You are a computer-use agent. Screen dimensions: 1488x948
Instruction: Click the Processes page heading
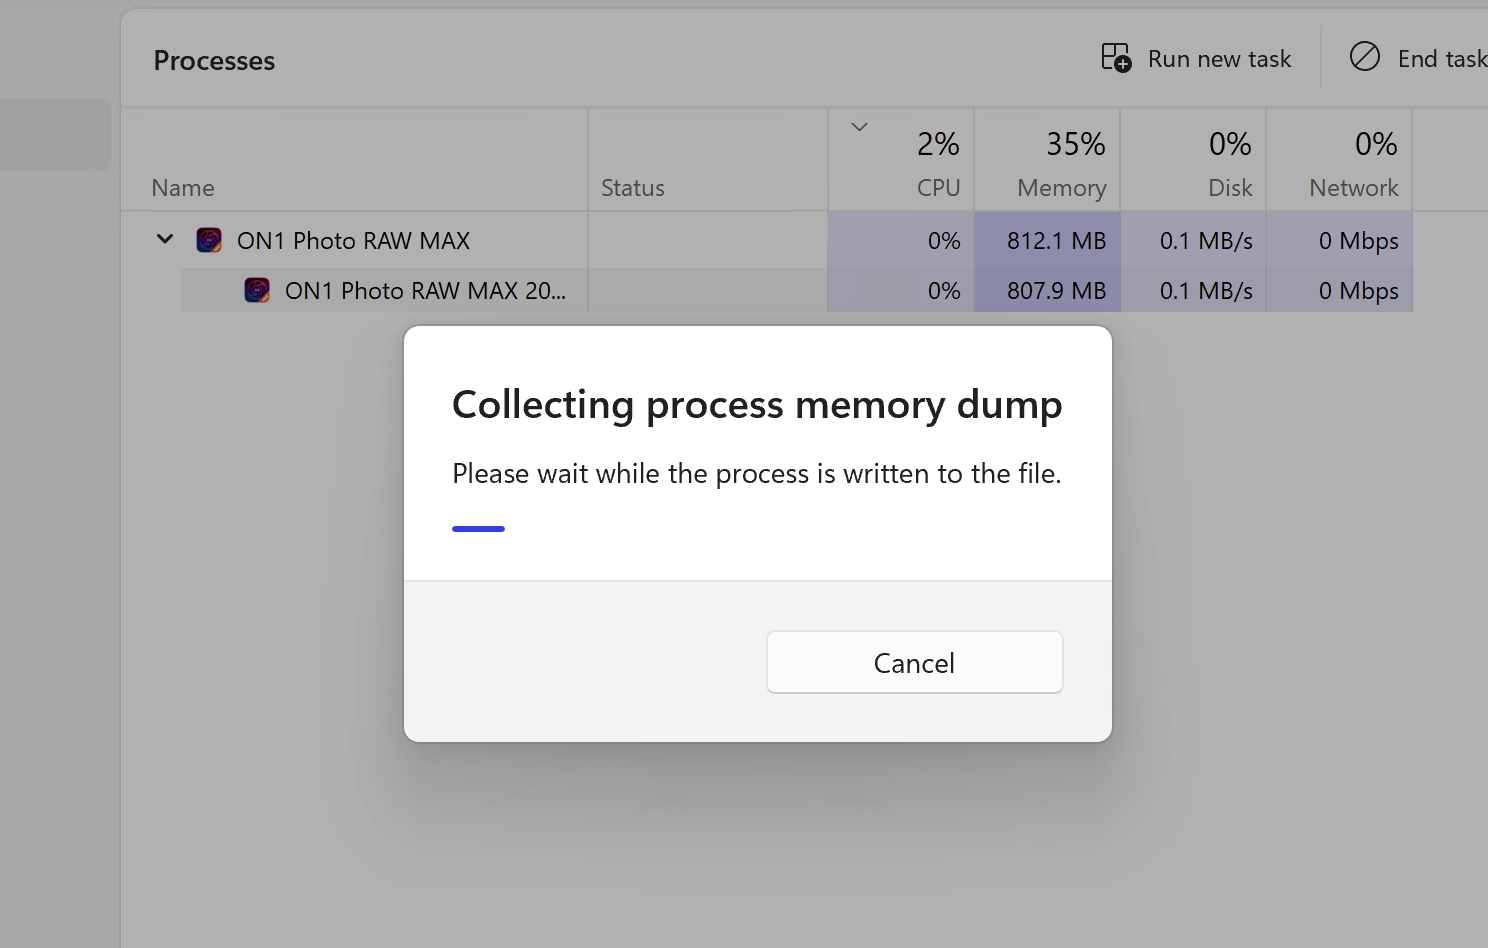[214, 61]
